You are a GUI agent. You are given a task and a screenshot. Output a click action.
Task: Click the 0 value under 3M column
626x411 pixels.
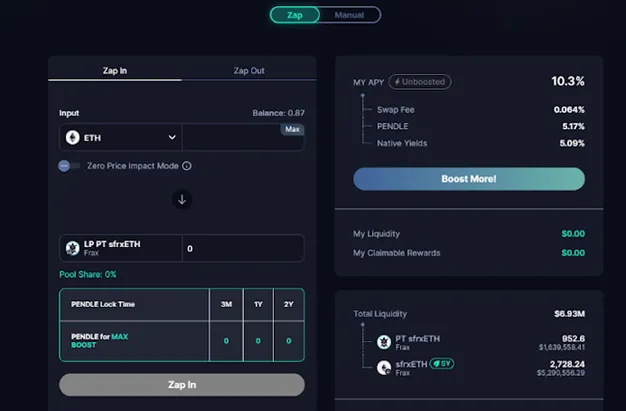tap(226, 341)
